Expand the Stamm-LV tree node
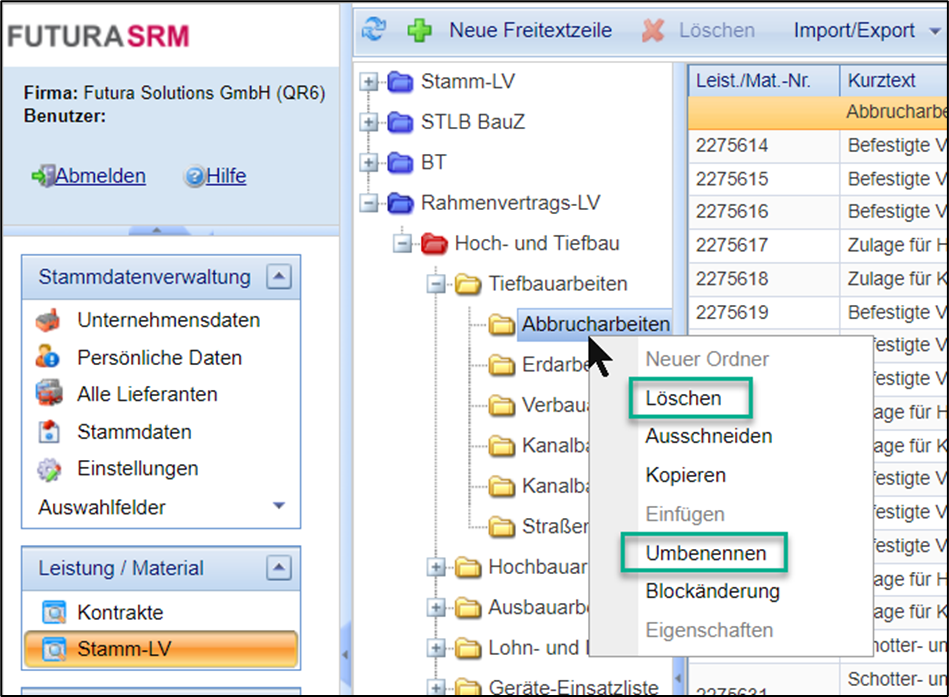 click(370, 82)
